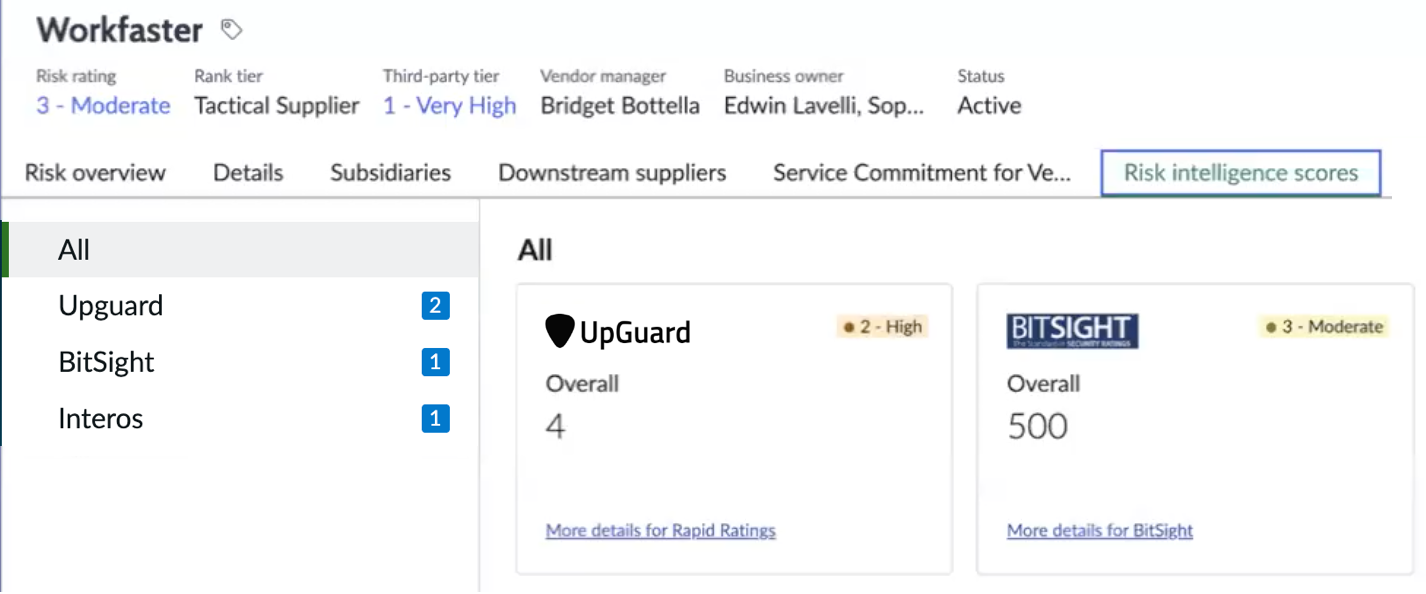The width and height of the screenshot is (1426, 594).
Task: Select Interos in the provider list
Action: click(240, 418)
